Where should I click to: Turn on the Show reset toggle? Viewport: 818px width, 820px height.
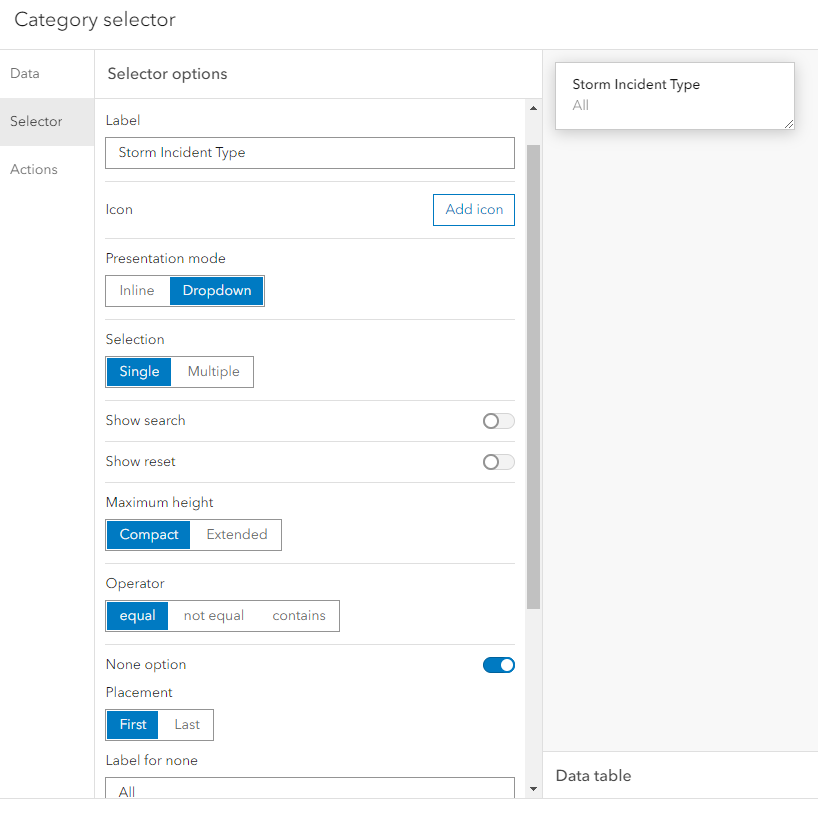pyautogui.click(x=498, y=462)
